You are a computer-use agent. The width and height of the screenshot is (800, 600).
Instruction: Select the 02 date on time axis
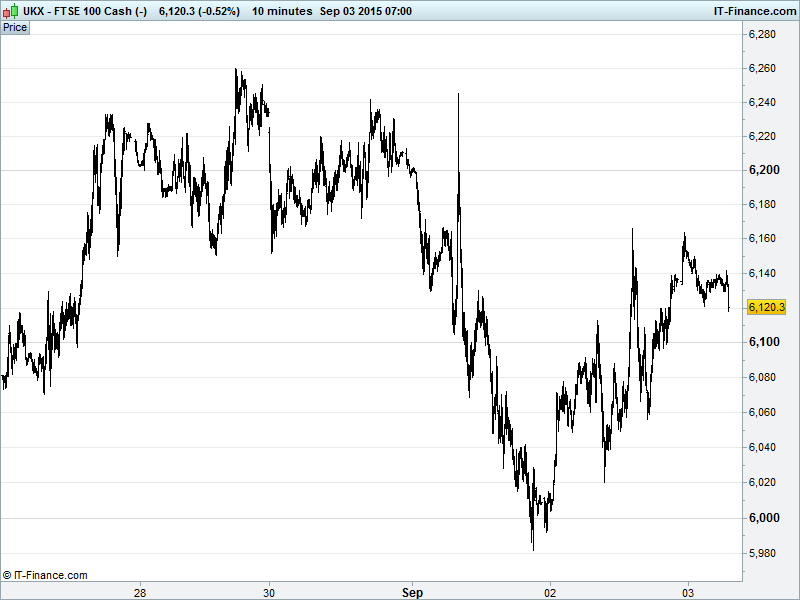[550, 592]
